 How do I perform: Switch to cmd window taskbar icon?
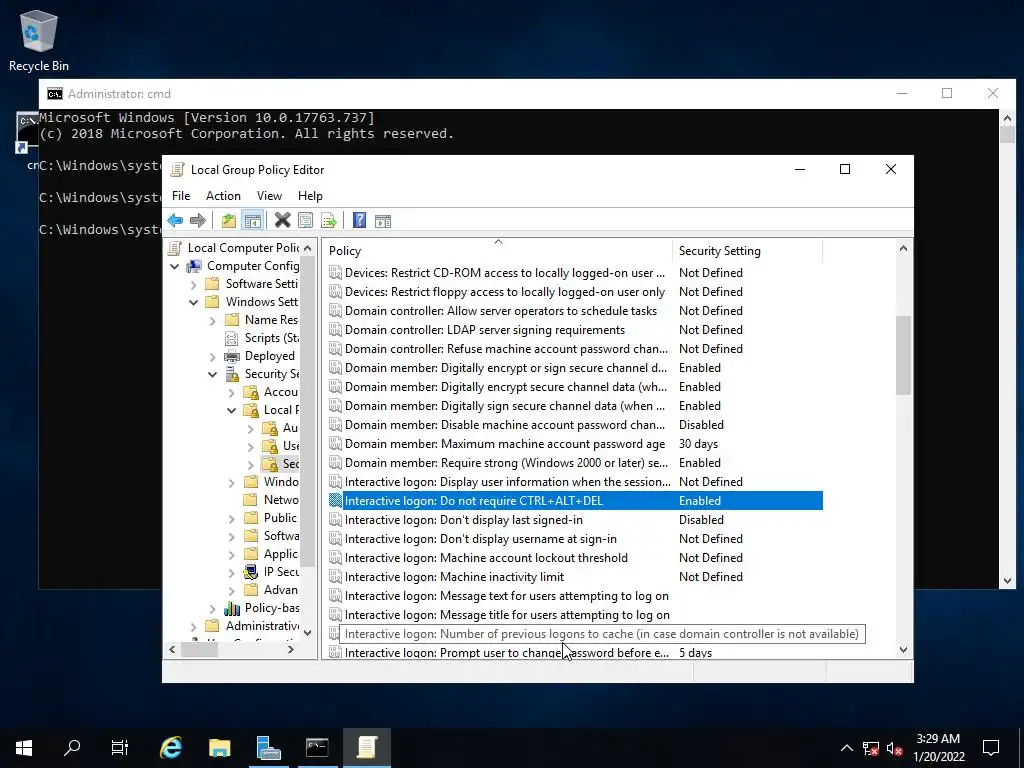coord(317,747)
